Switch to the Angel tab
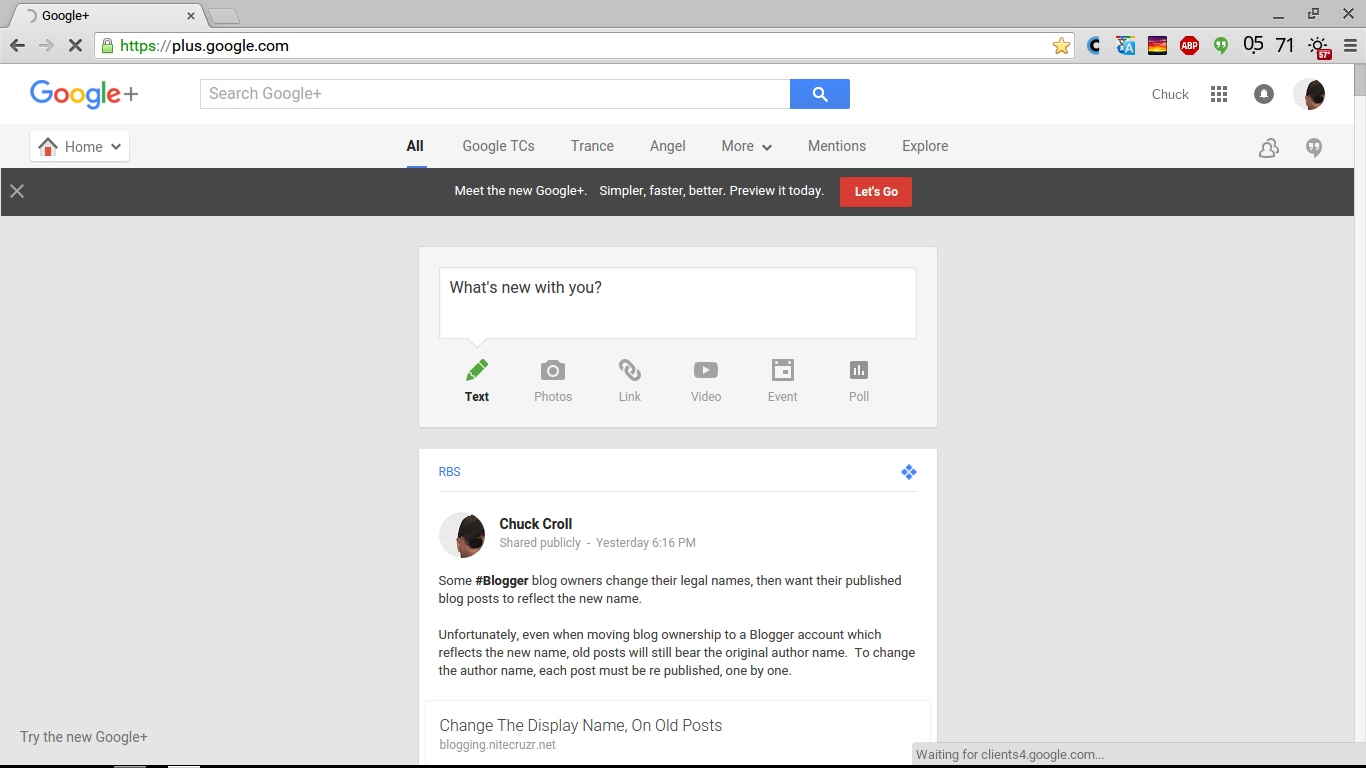Screen dimensions: 1366x768 (x=668, y=146)
